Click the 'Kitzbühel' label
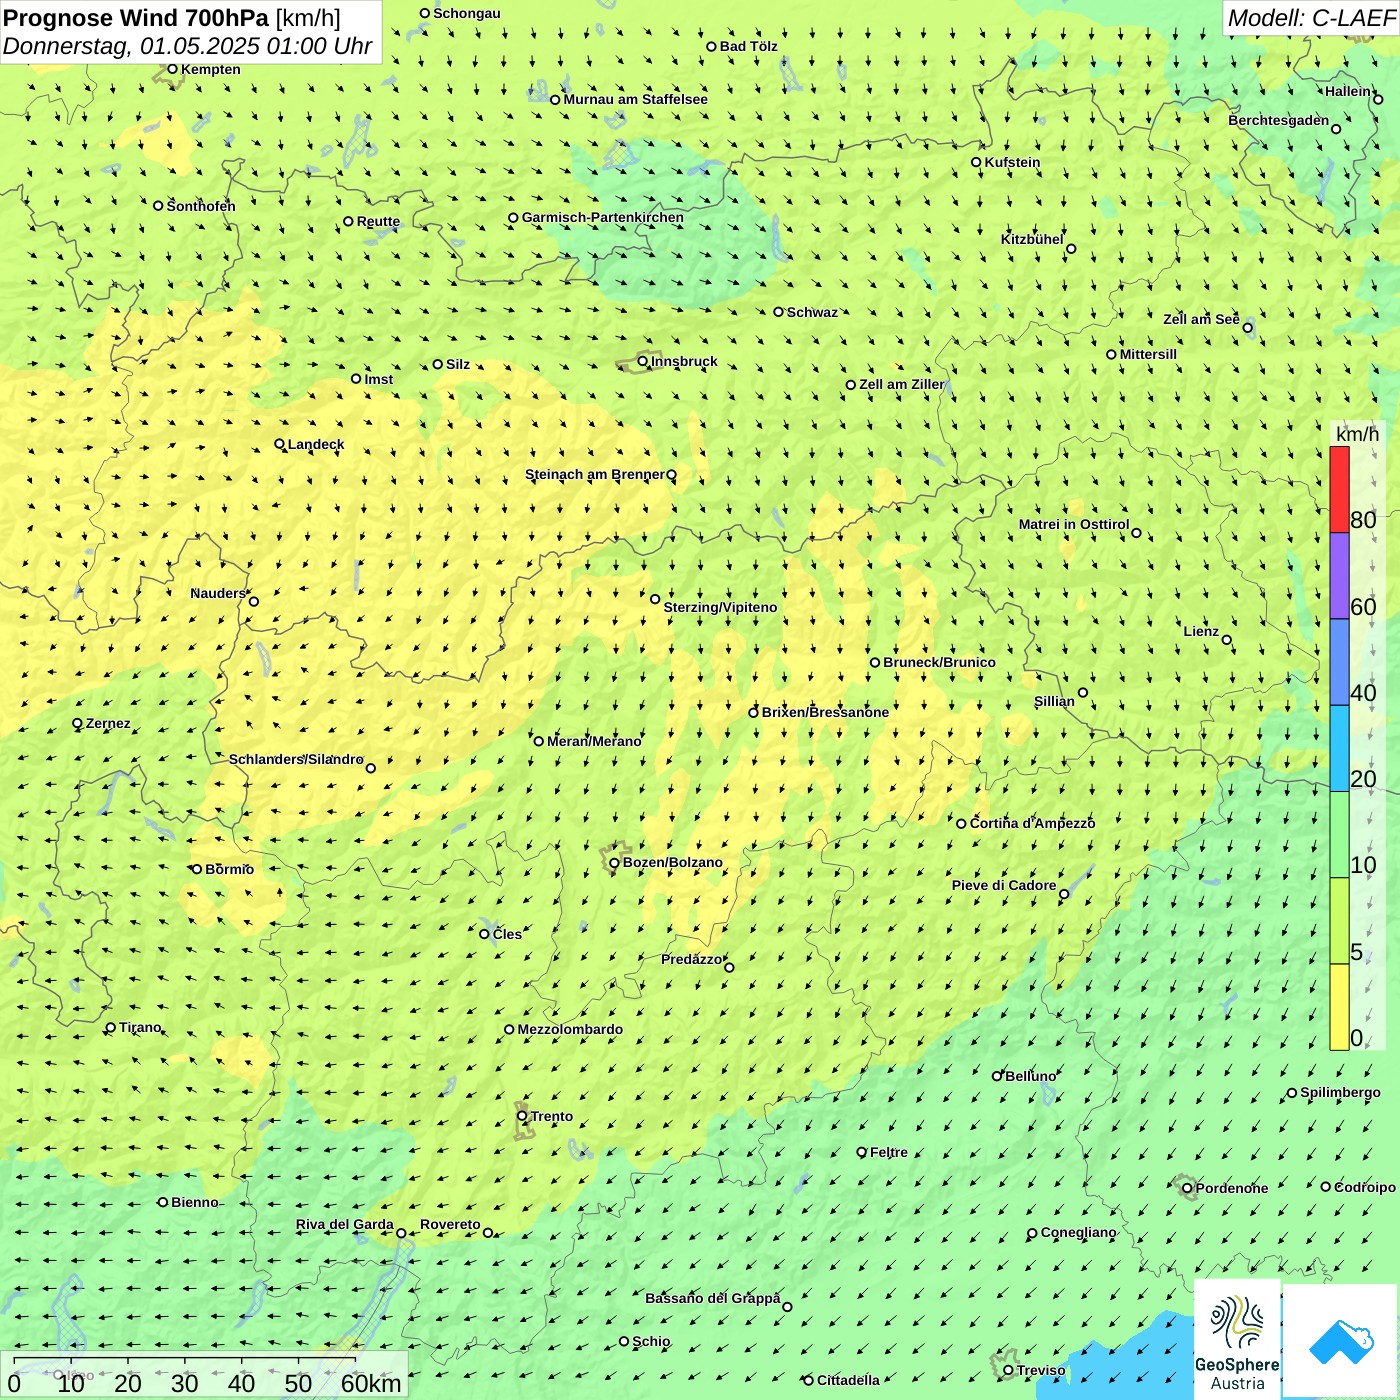This screenshot has height=1400, width=1400. point(1032,239)
